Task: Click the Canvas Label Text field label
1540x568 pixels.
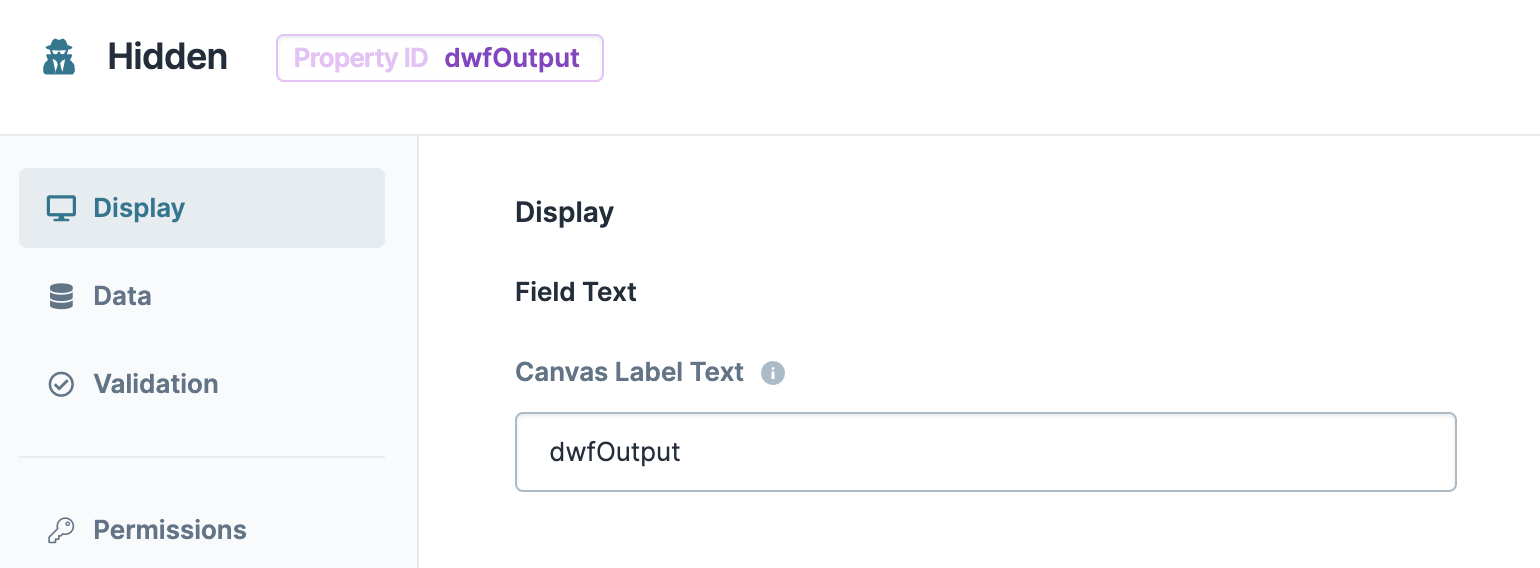Action: click(630, 372)
